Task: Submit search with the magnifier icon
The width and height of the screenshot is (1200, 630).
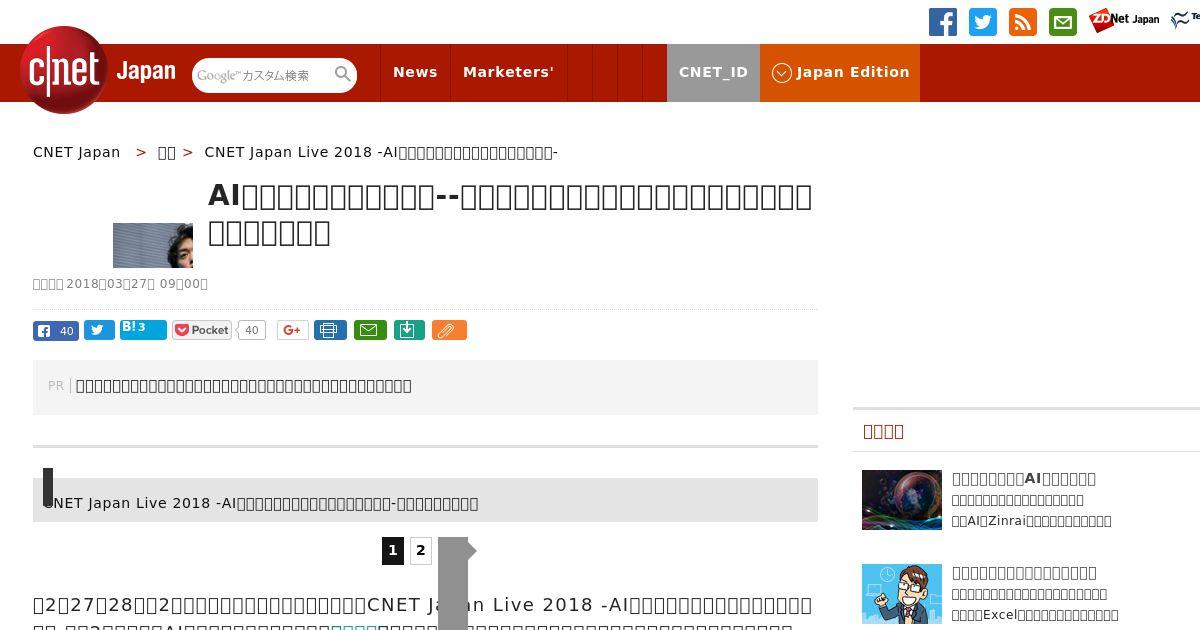Action: (x=343, y=74)
